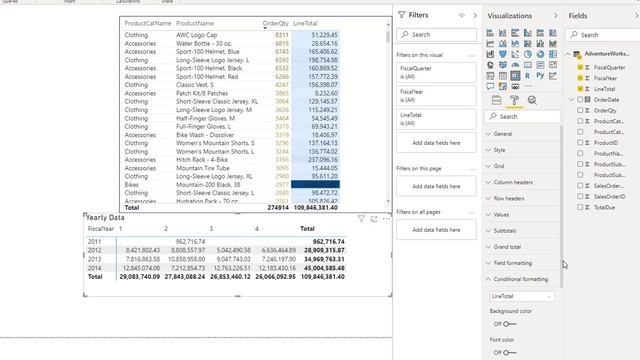Select the Matrix visual icon
This screenshot has width=640, height=360.
click(x=515, y=76)
